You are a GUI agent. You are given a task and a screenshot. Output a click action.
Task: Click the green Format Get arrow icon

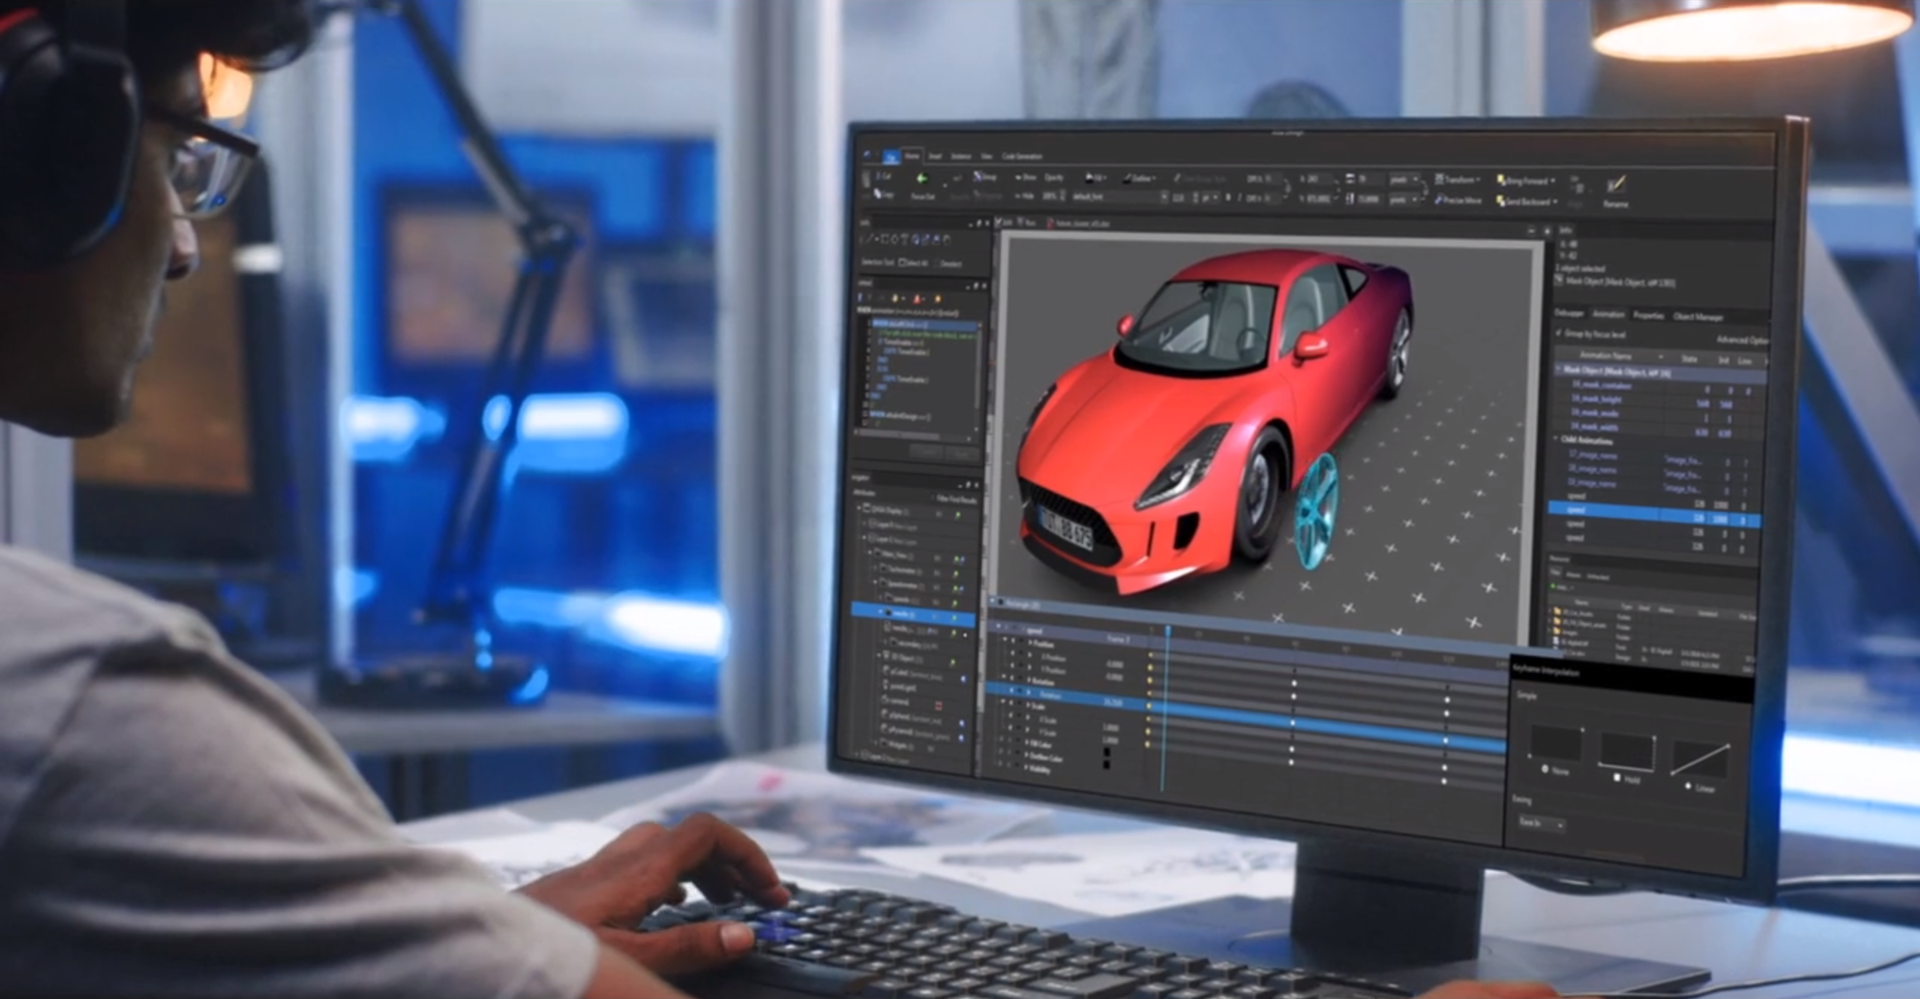click(922, 179)
